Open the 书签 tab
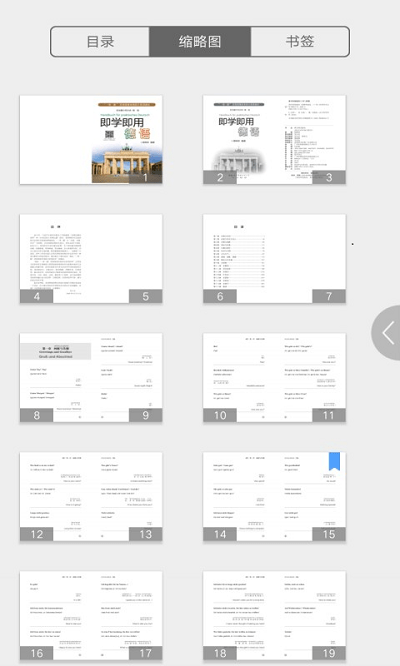This screenshot has height=666, width=400. click(300, 42)
